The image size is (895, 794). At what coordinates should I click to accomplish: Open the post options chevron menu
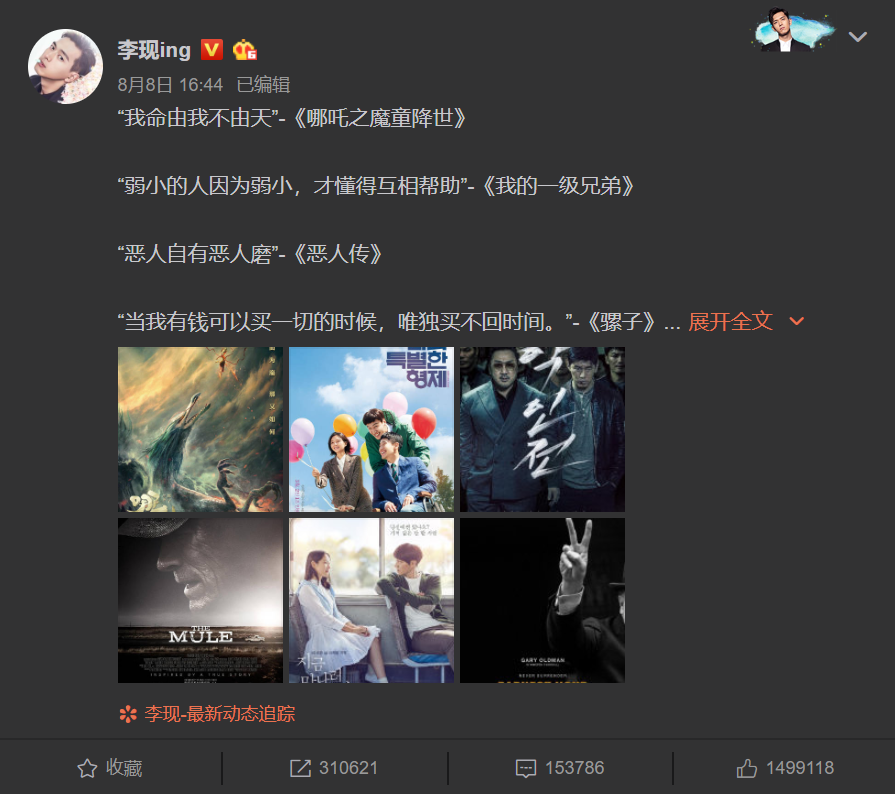pyautogui.click(x=857, y=37)
